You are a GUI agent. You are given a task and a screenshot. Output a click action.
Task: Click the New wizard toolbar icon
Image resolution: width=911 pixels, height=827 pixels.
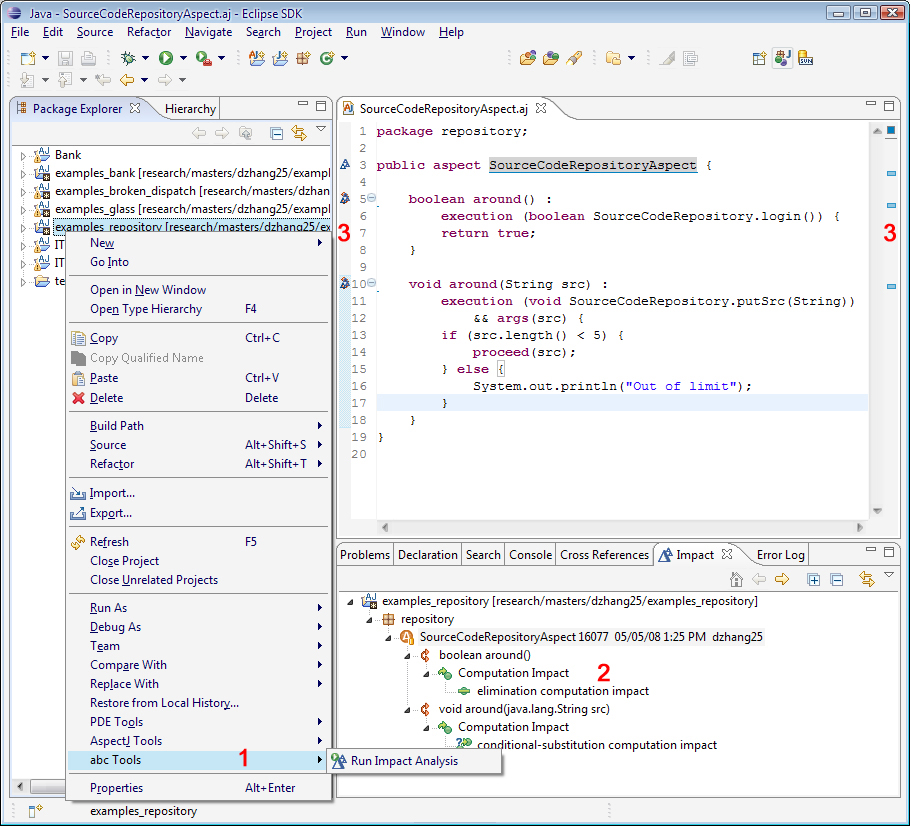[27, 58]
